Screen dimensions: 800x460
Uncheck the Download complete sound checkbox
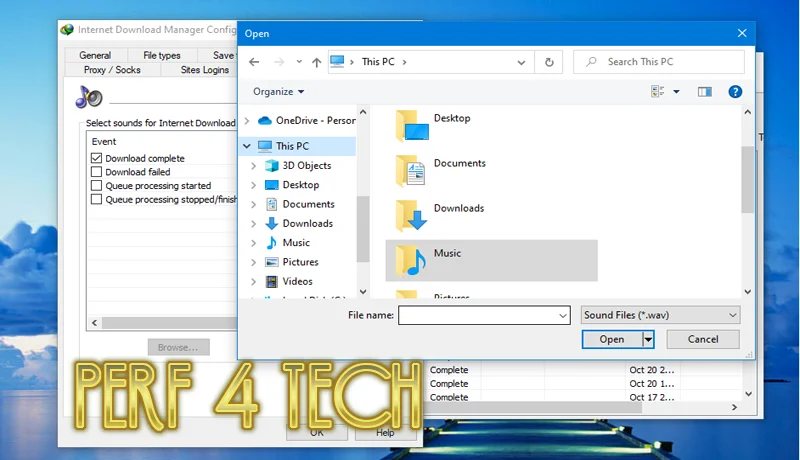(97, 159)
